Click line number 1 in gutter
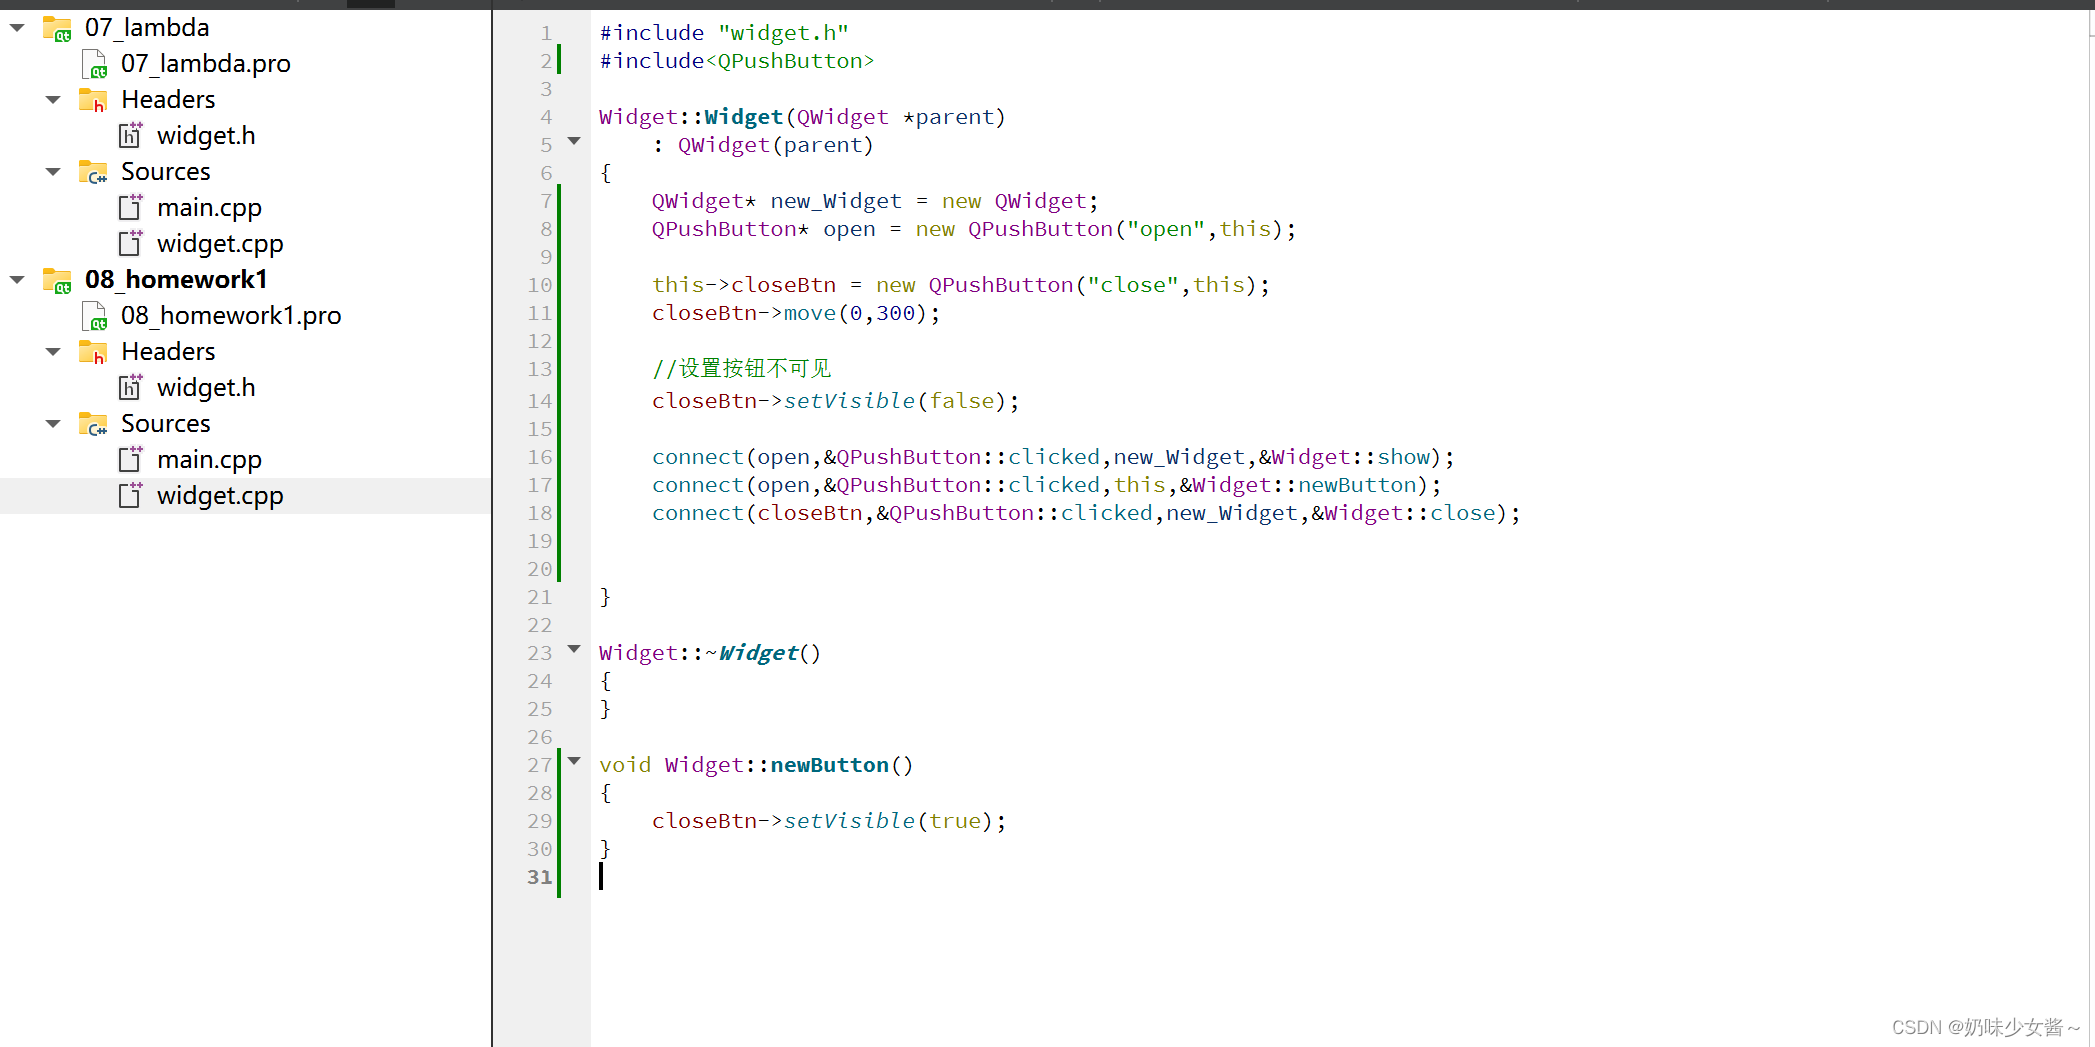 tap(546, 33)
